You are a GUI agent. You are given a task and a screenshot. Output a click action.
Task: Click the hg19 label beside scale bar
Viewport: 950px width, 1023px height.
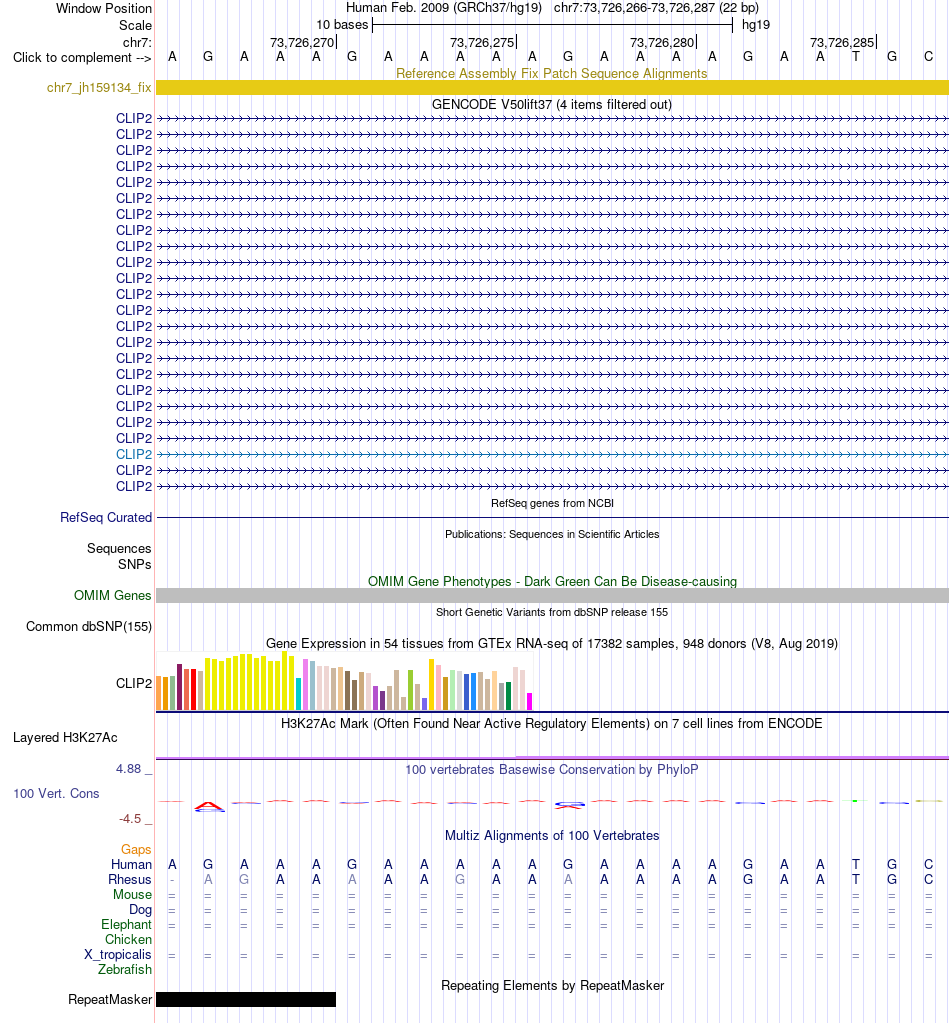point(756,25)
